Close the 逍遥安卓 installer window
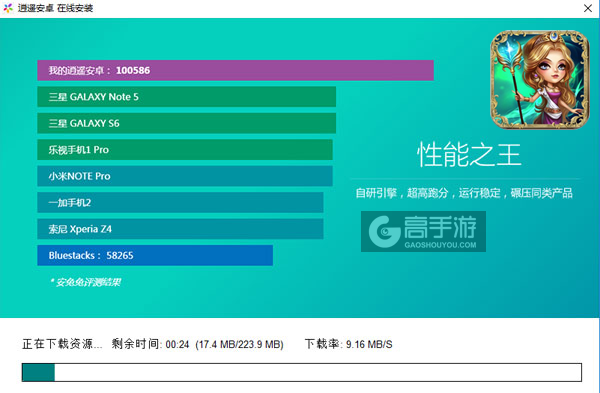This screenshot has height=393, width=600. (x=588, y=8)
